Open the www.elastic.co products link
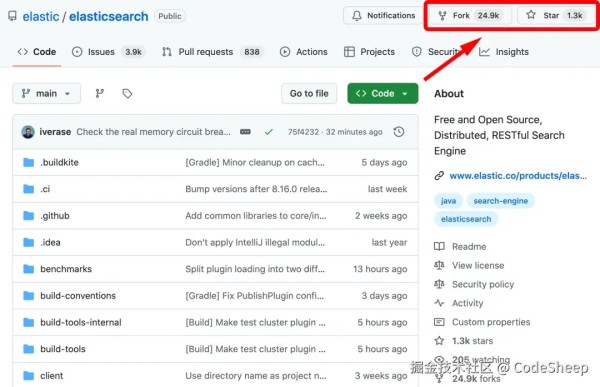The height and width of the screenshot is (387, 600). [517, 176]
